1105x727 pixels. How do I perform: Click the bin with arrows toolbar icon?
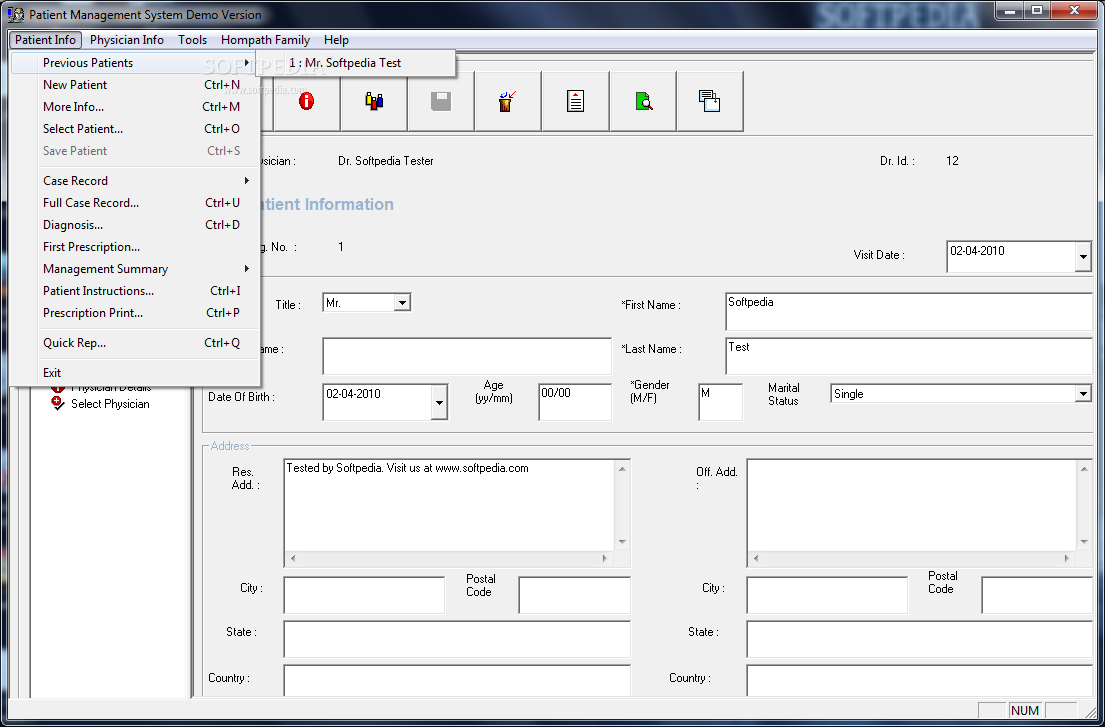pos(507,101)
